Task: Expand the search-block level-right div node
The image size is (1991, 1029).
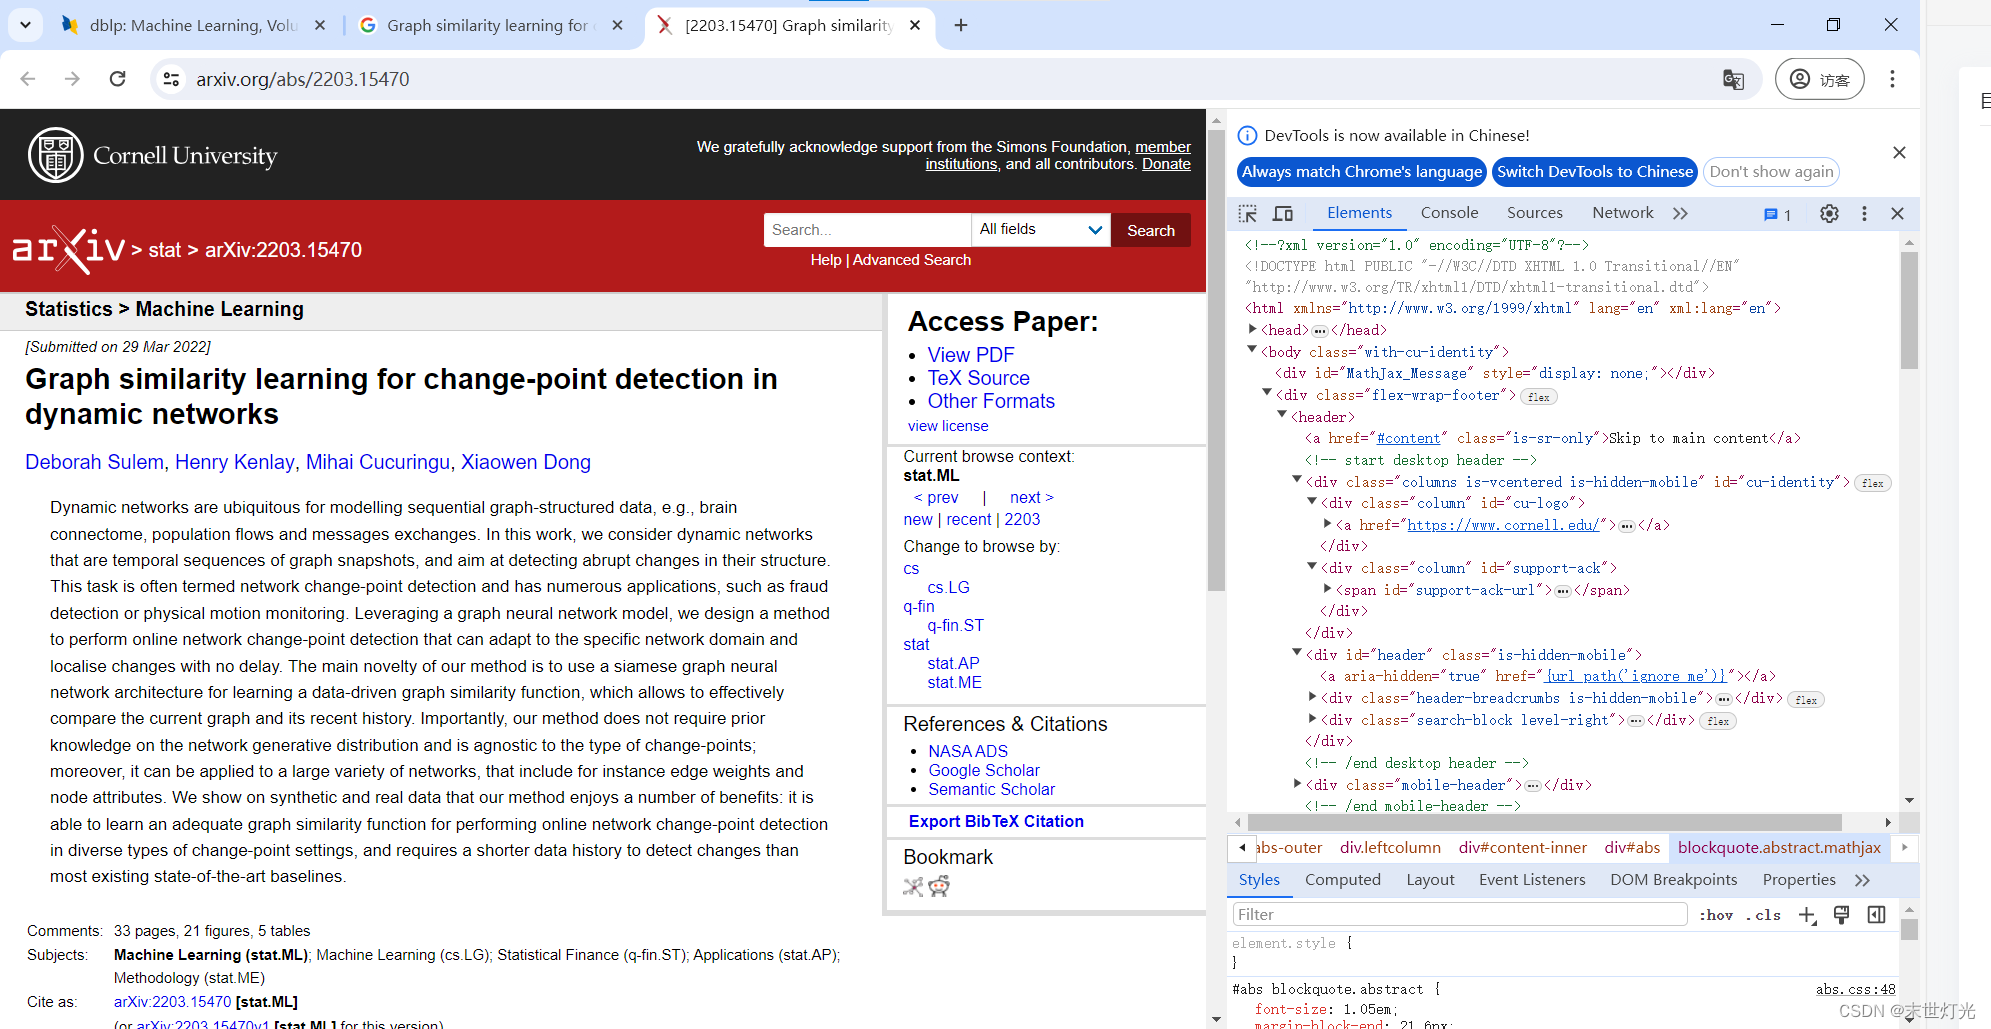Action: pyautogui.click(x=1312, y=718)
